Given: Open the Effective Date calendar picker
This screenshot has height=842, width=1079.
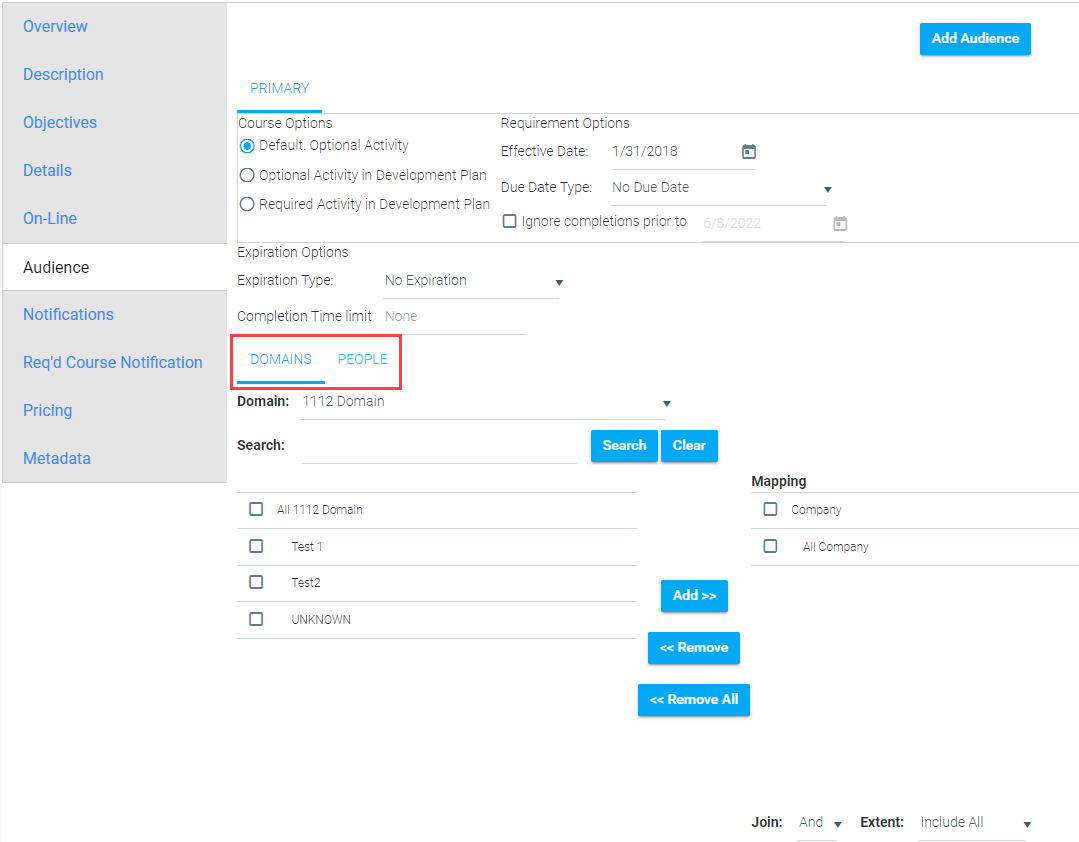Looking at the screenshot, I should click(x=749, y=151).
